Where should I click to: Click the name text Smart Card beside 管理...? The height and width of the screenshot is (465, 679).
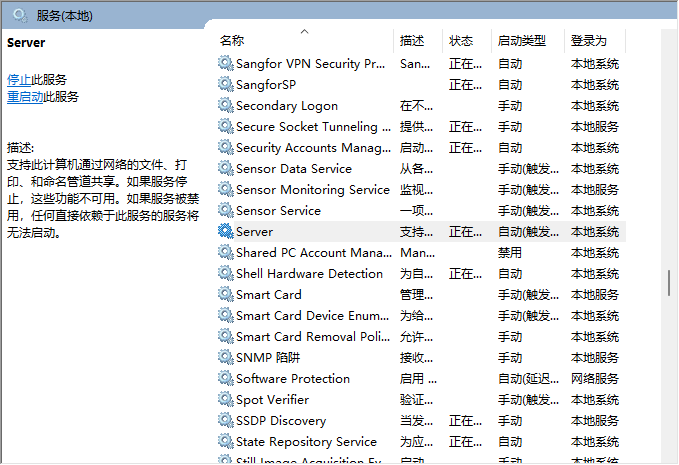click(x=268, y=295)
